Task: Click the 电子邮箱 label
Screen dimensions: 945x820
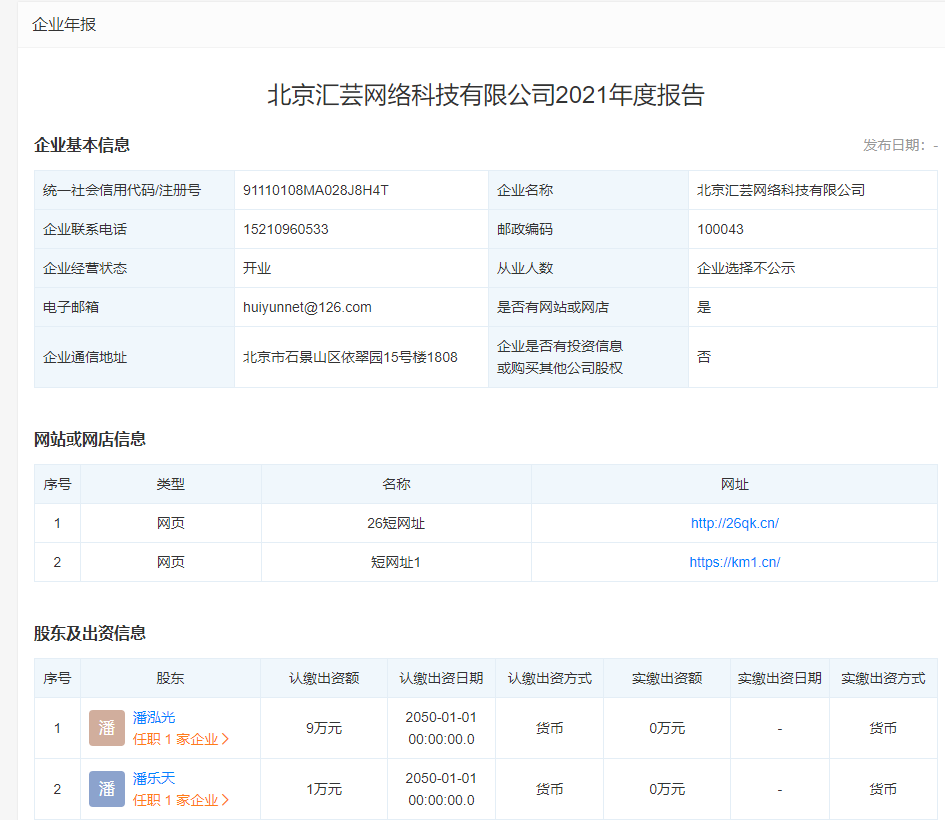Action: [x=71, y=307]
